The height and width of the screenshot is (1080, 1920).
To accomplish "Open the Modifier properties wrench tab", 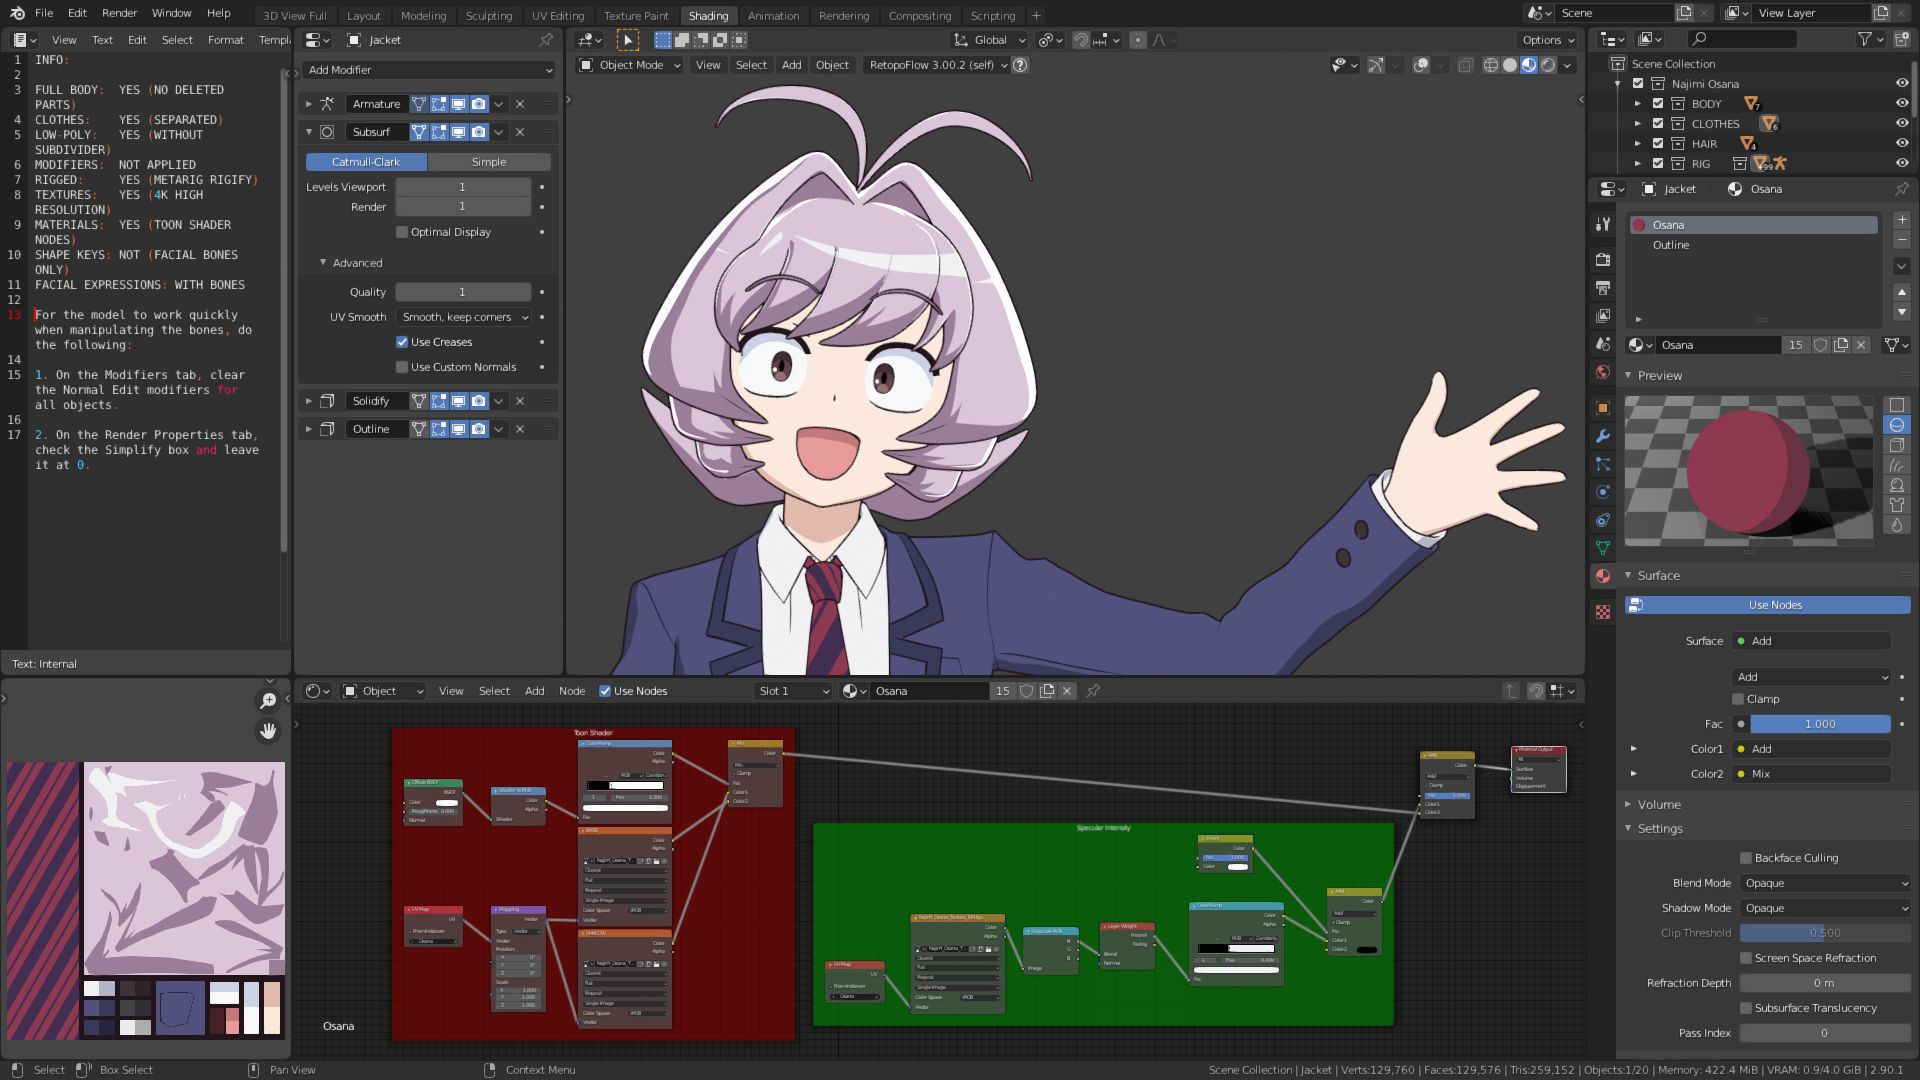I will (x=1603, y=436).
